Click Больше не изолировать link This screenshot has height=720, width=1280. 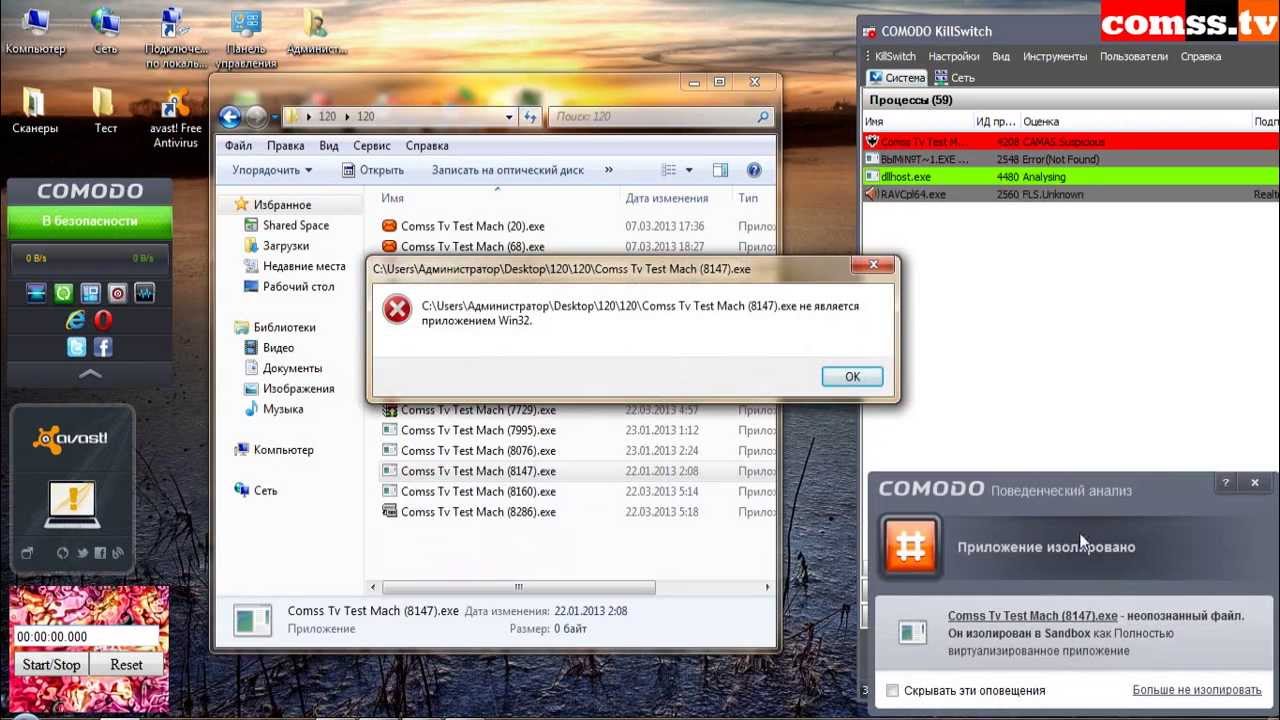pyautogui.click(x=1197, y=690)
